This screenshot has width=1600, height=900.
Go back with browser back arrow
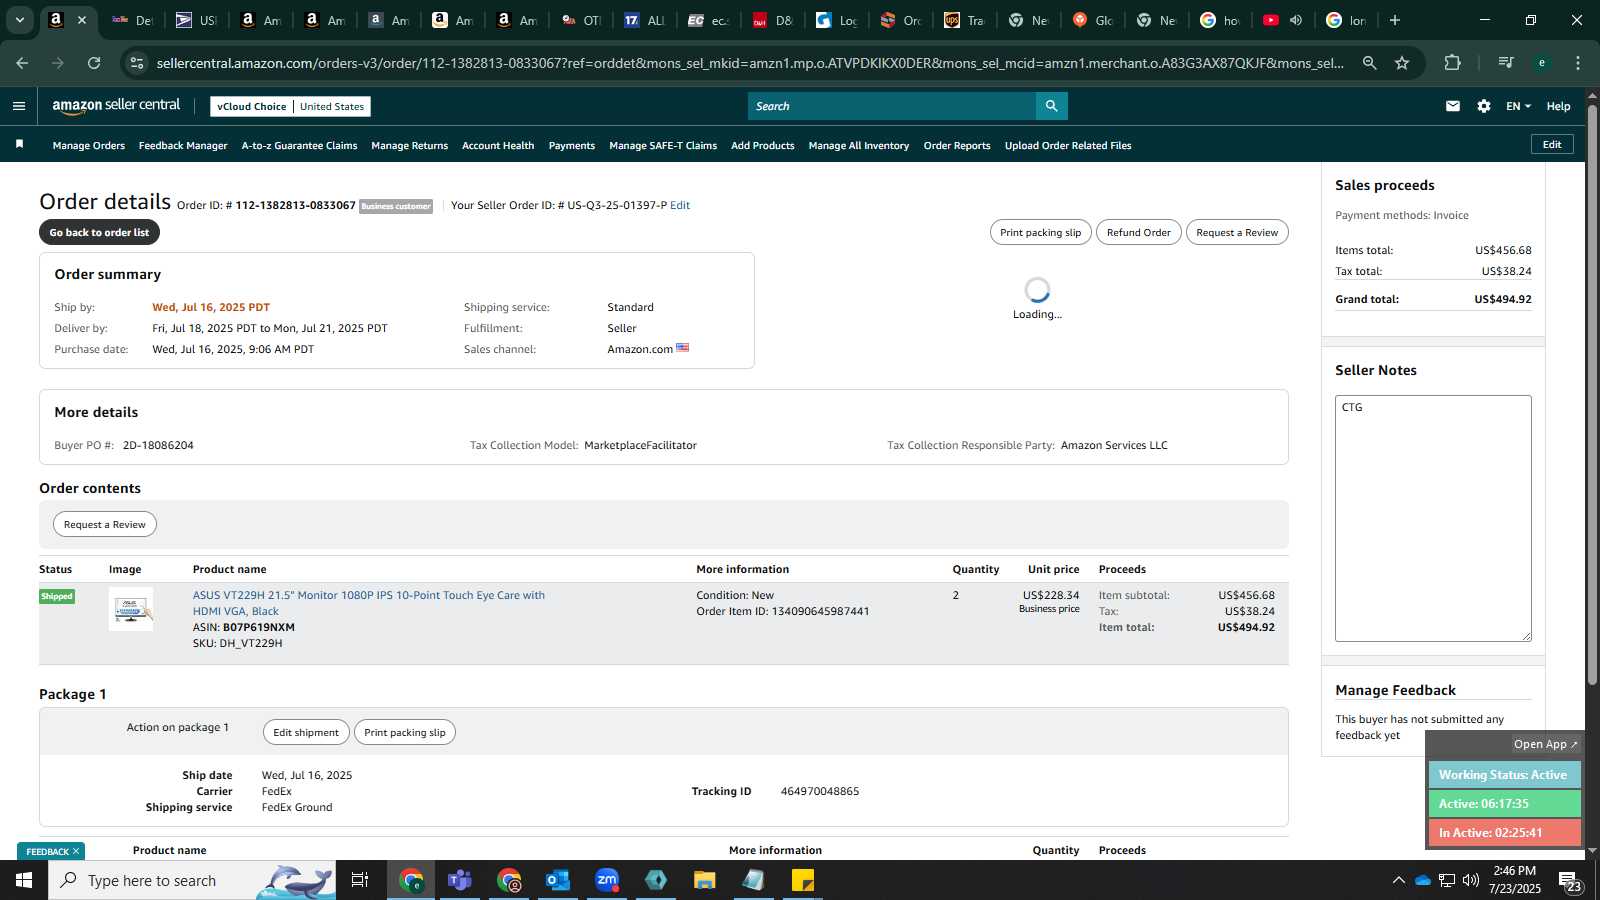(22, 63)
